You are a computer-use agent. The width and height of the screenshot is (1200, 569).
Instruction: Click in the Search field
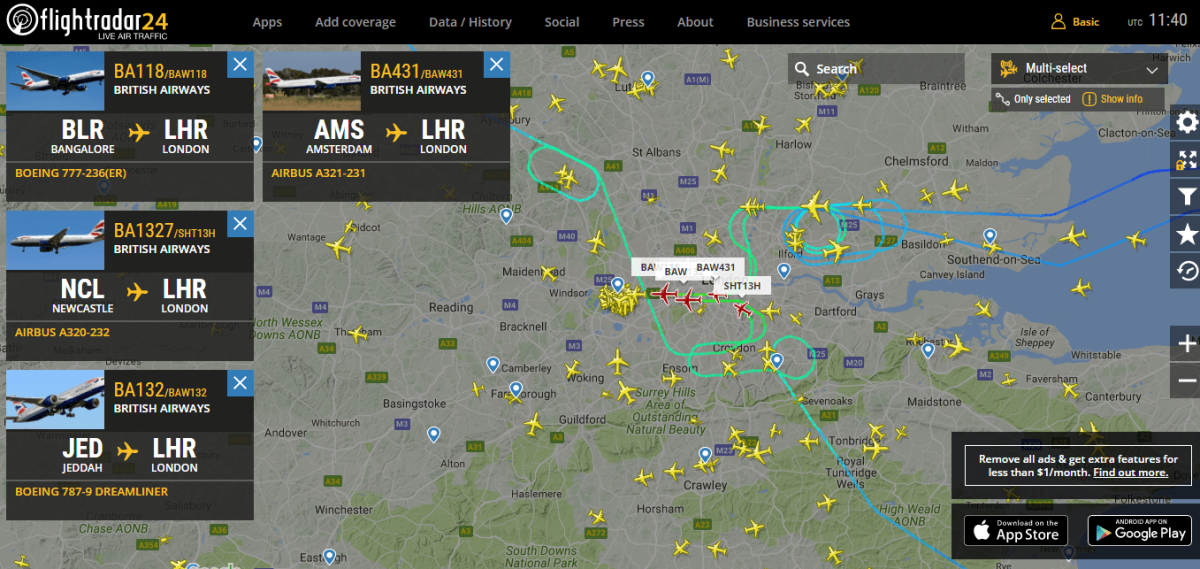[876, 69]
